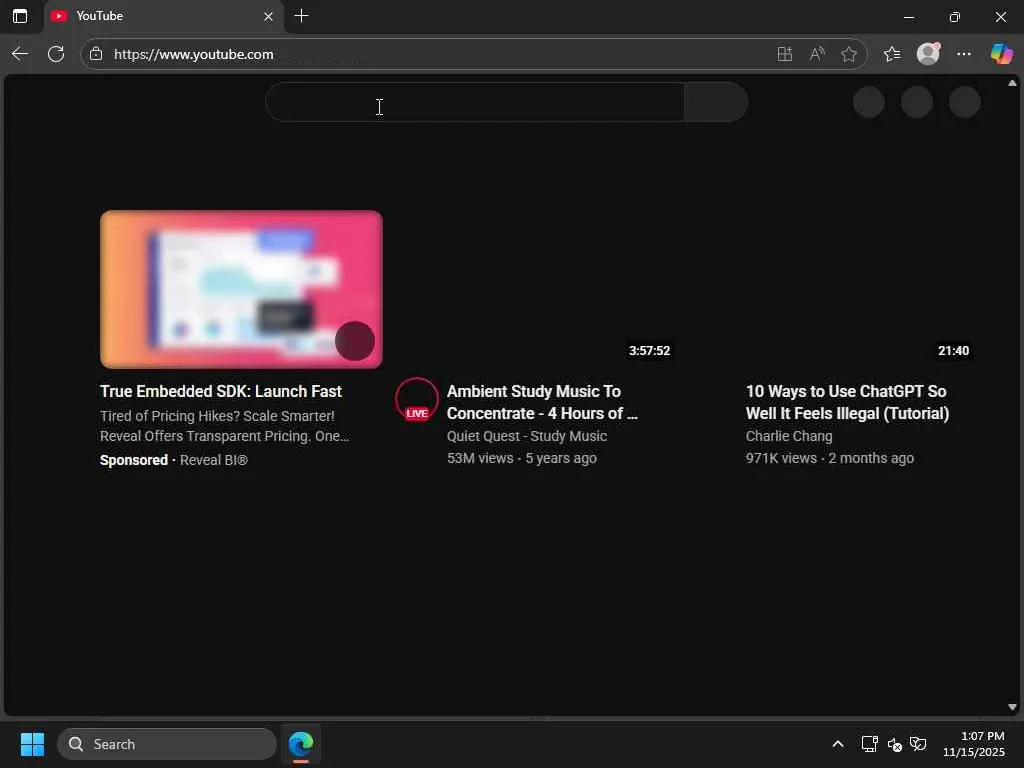The image size is (1024, 768).
Task: Open the Windows Start menu
Action: pyautogui.click(x=32, y=744)
